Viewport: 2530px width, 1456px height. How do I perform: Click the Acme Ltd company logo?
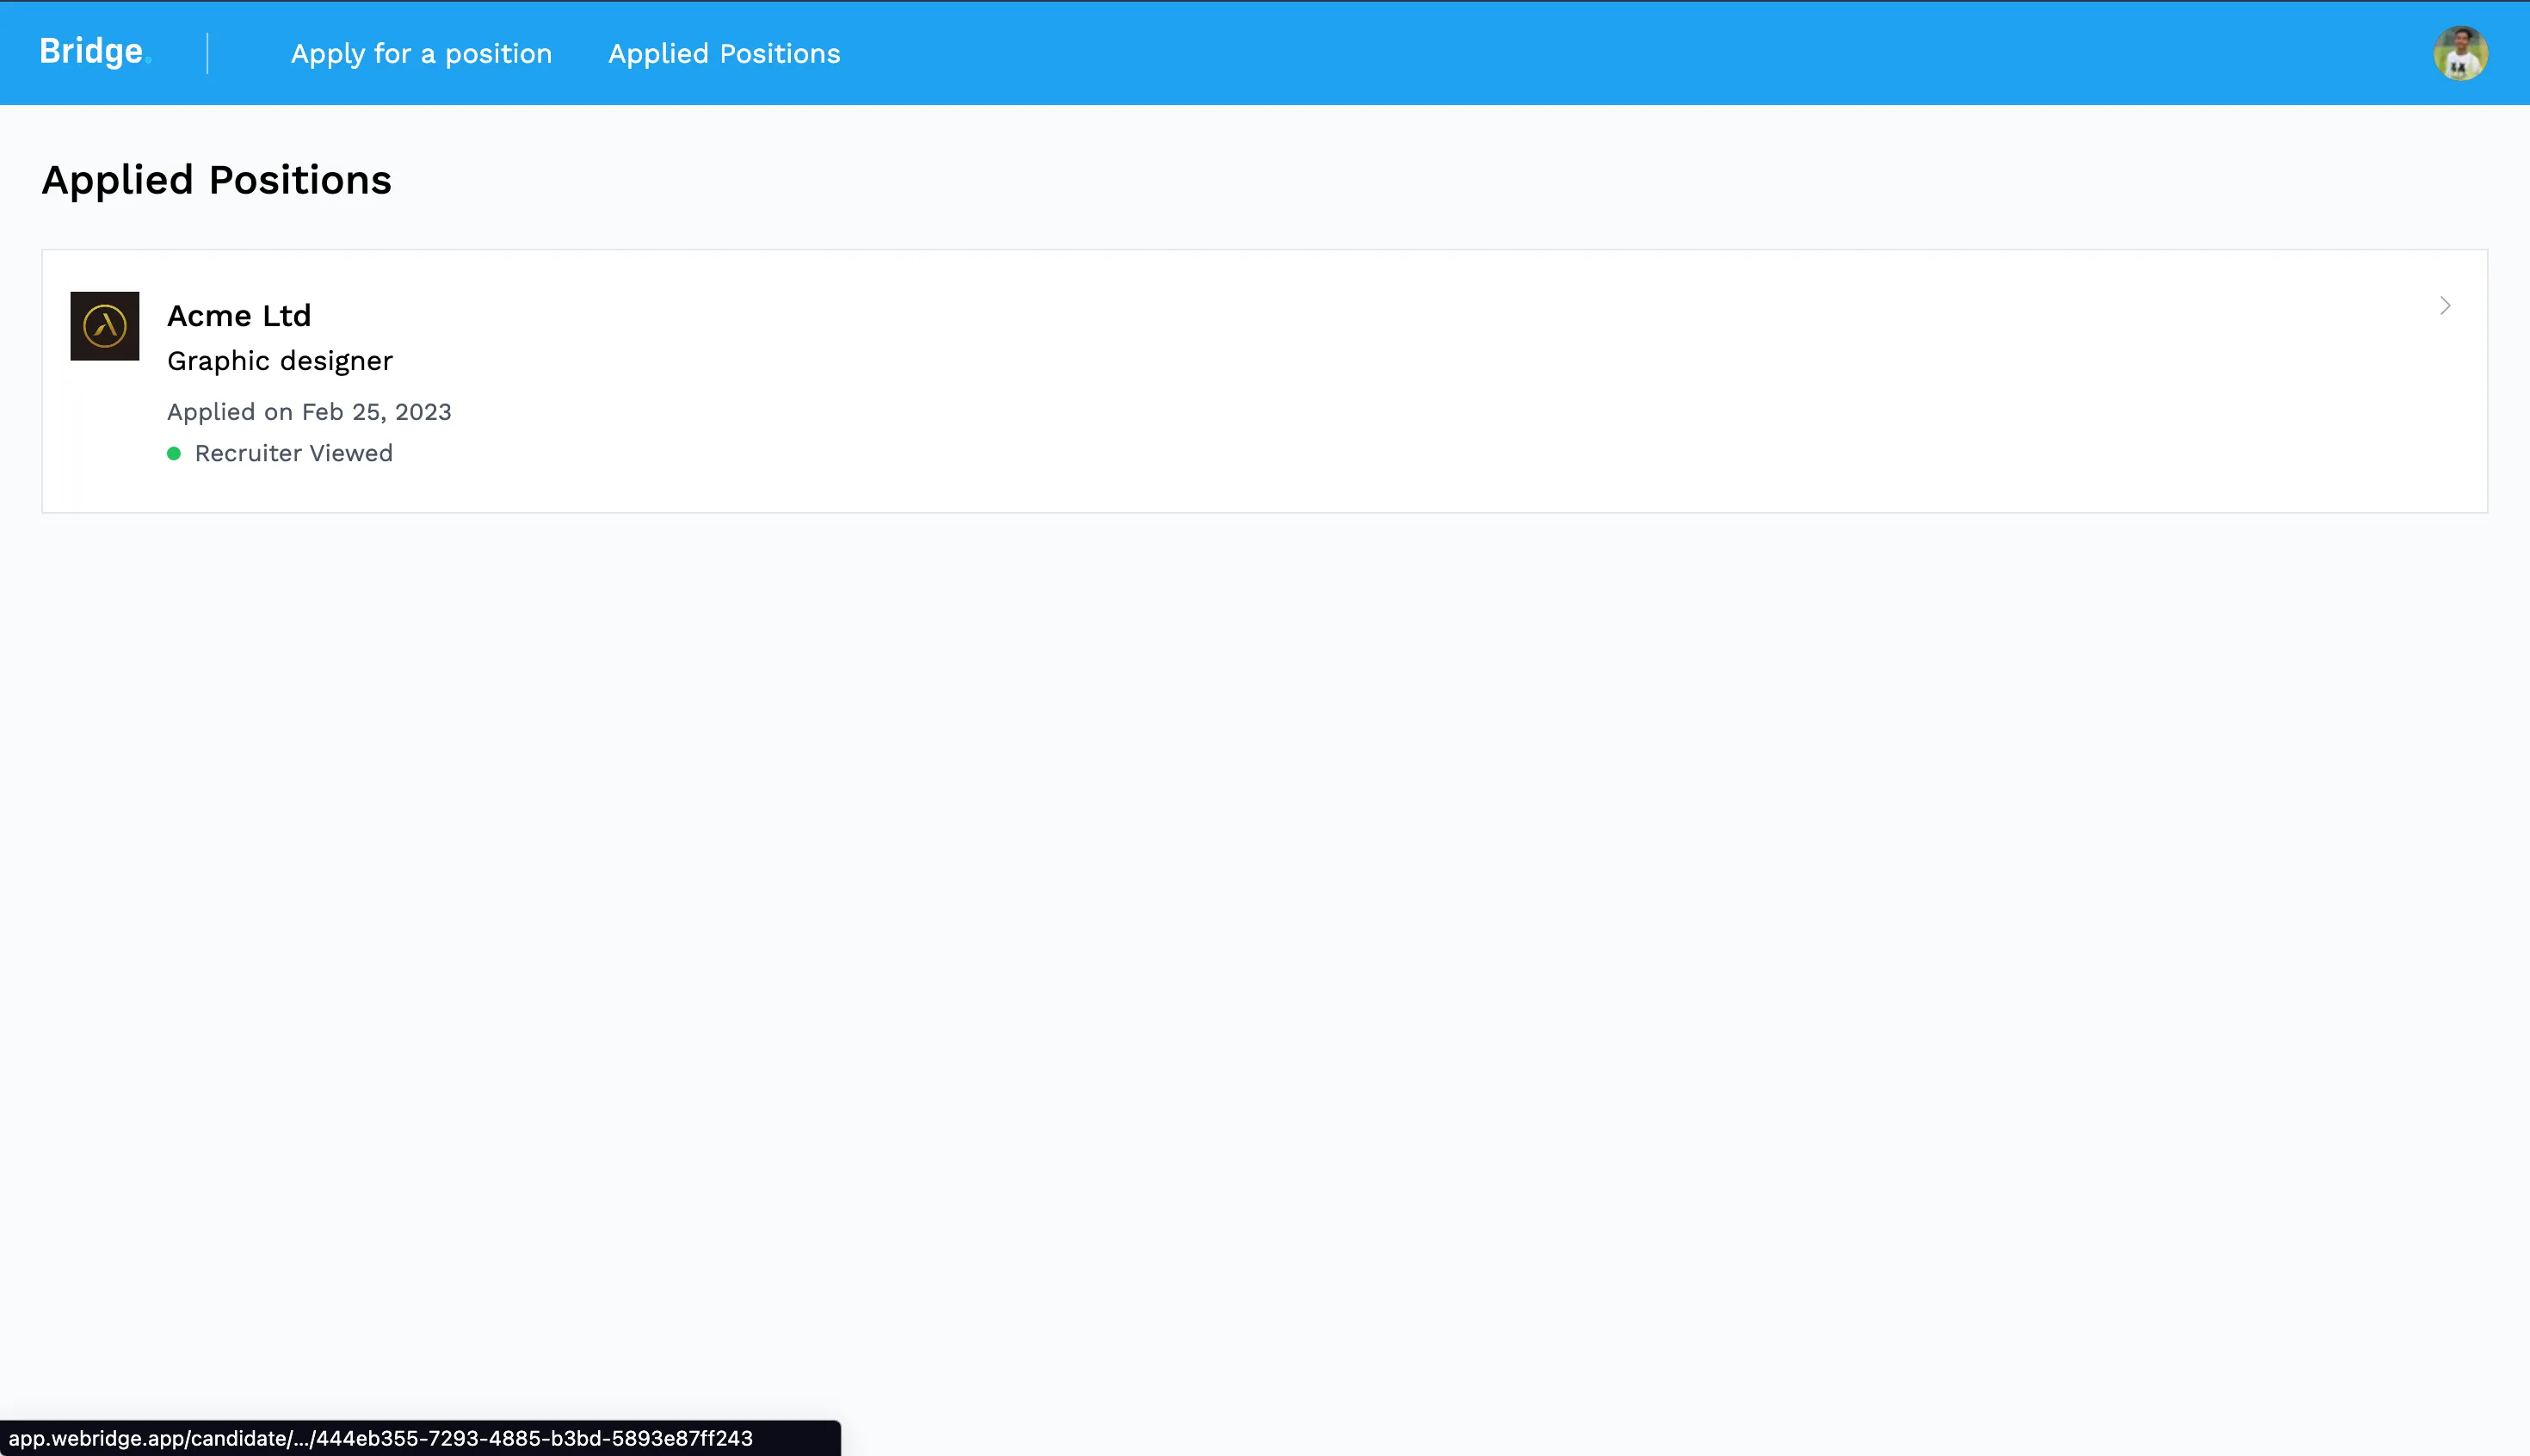[x=105, y=326]
